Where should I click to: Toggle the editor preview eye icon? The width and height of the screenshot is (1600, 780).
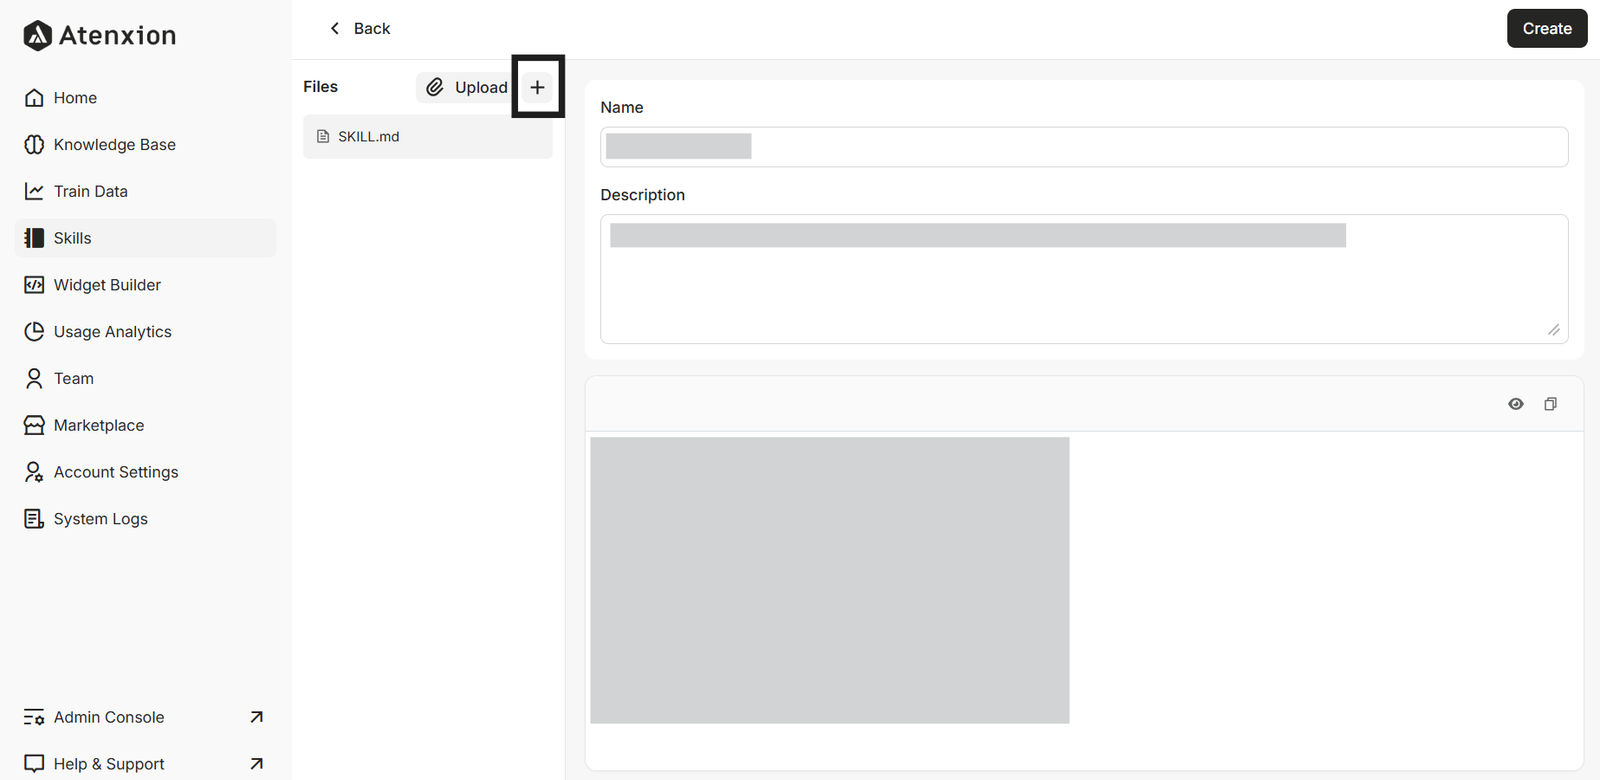[1516, 404]
